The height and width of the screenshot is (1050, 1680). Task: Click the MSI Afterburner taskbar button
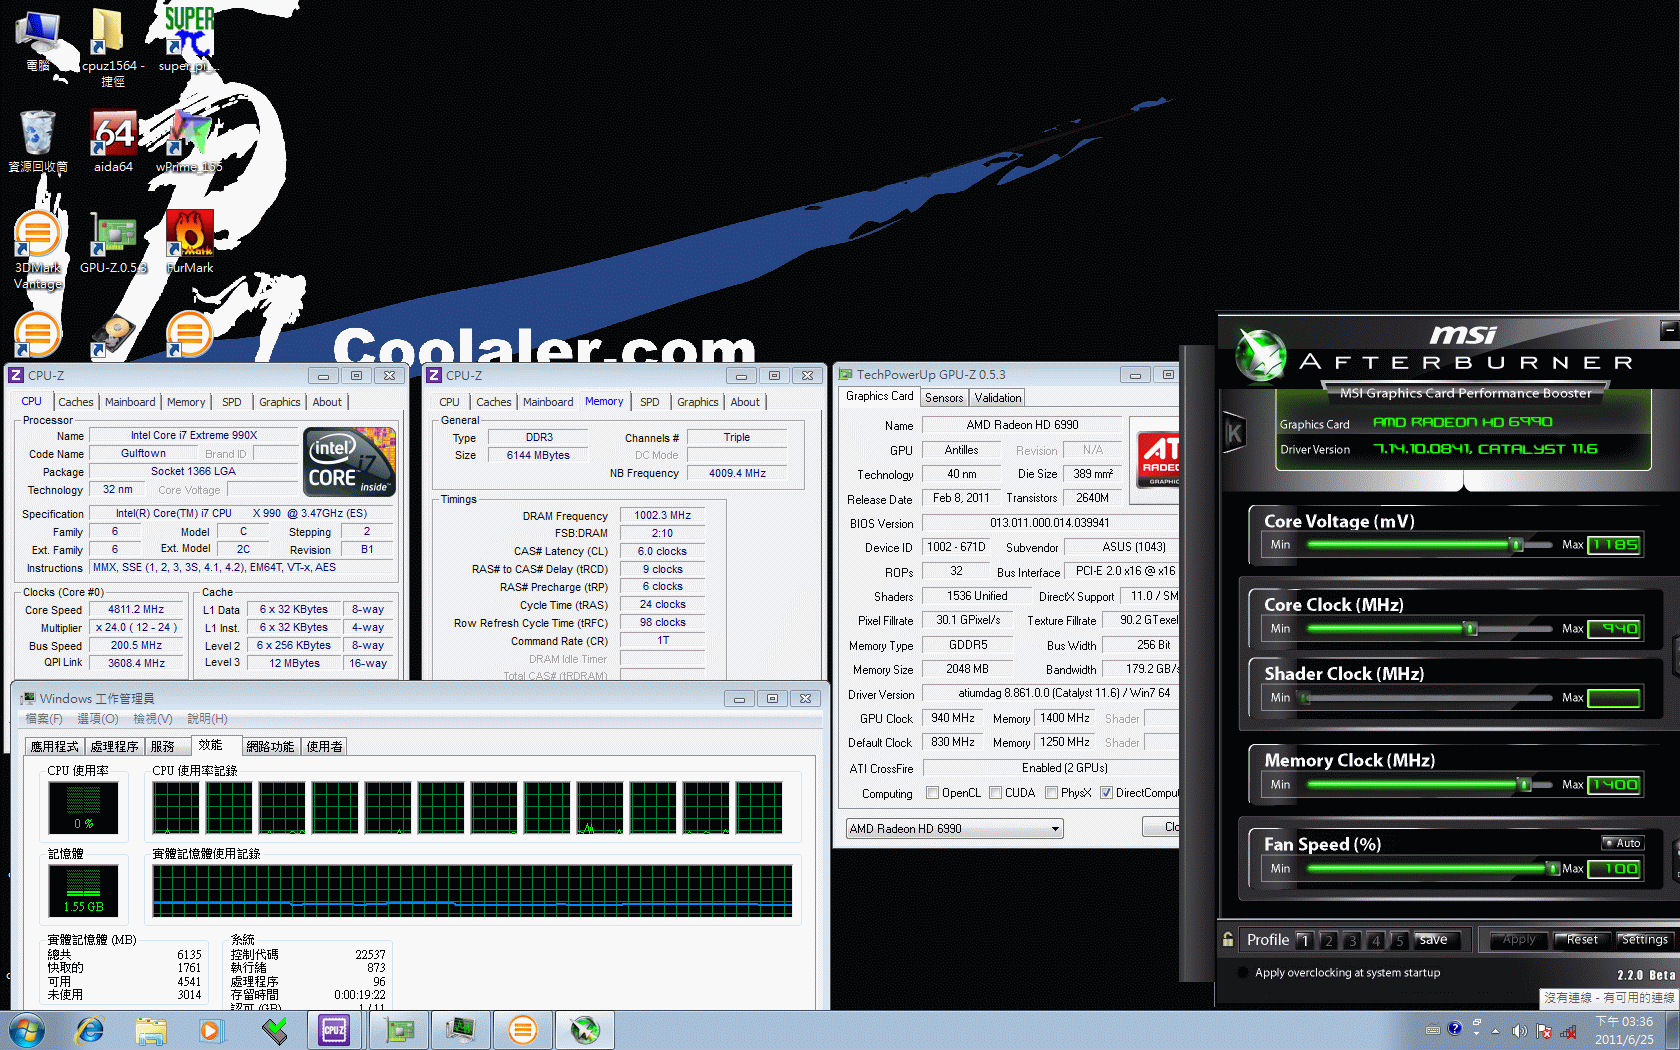[x=585, y=1030]
